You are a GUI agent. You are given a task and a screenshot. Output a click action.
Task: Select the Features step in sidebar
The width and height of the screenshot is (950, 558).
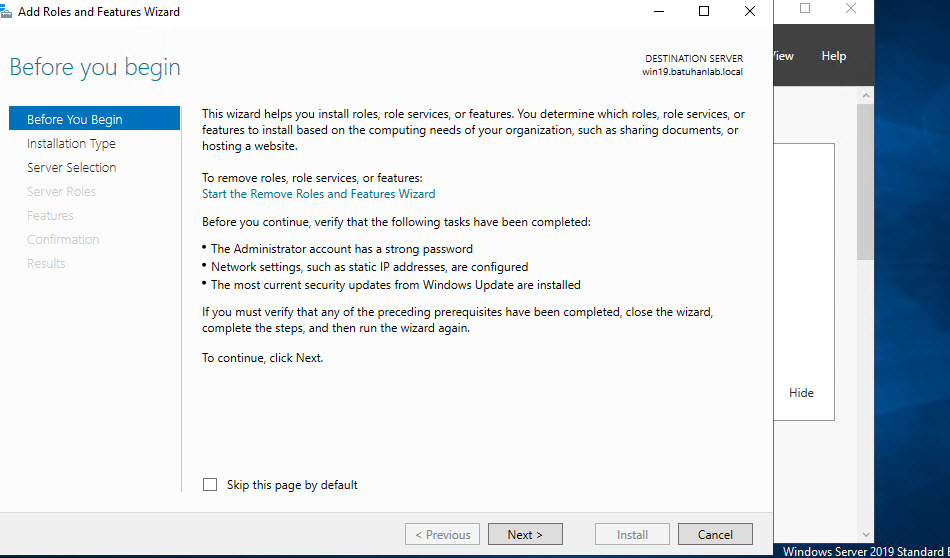pos(50,216)
